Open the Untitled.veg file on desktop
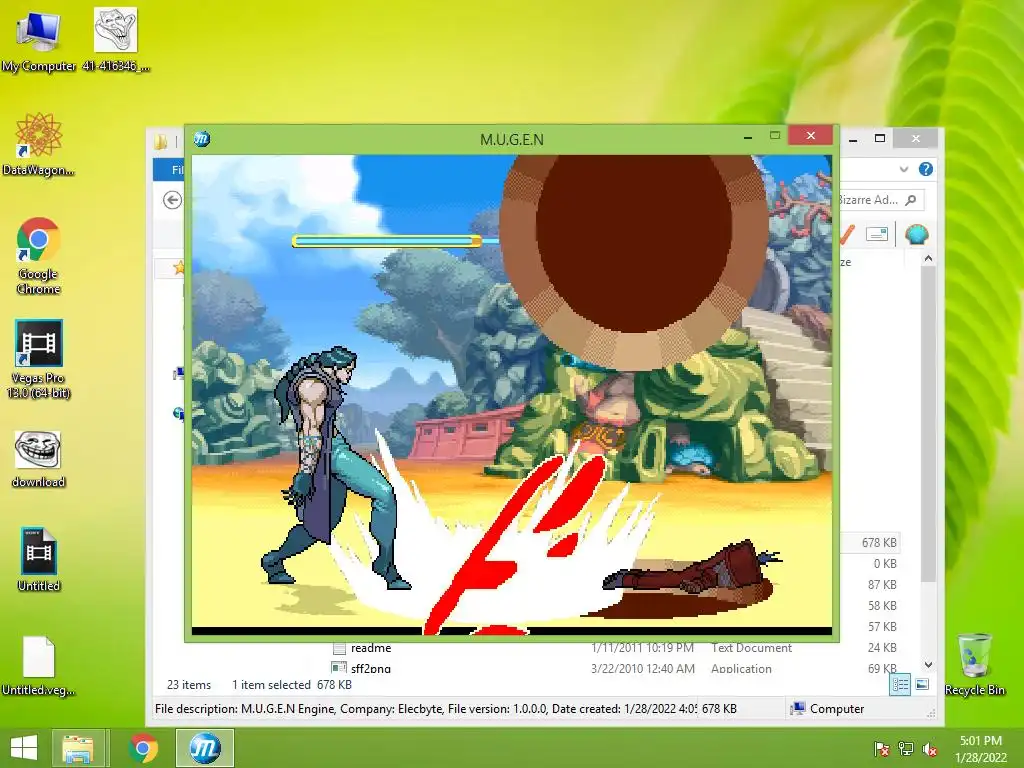Image resolution: width=1024 pixels, height=768 pixels. pos(38,665)
